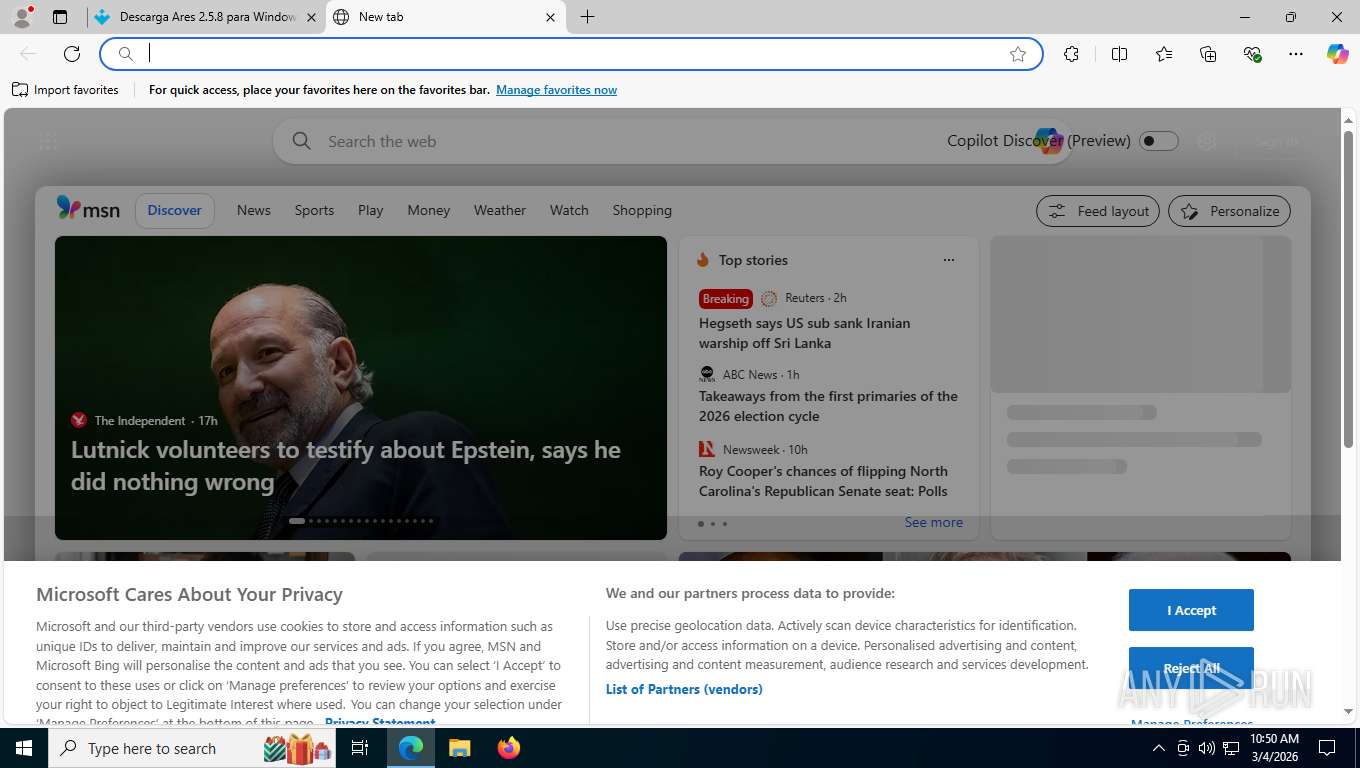Open Browser essentials heart icon
The width and height of the screenshot is (1360, 768).
coord(1252,54)
